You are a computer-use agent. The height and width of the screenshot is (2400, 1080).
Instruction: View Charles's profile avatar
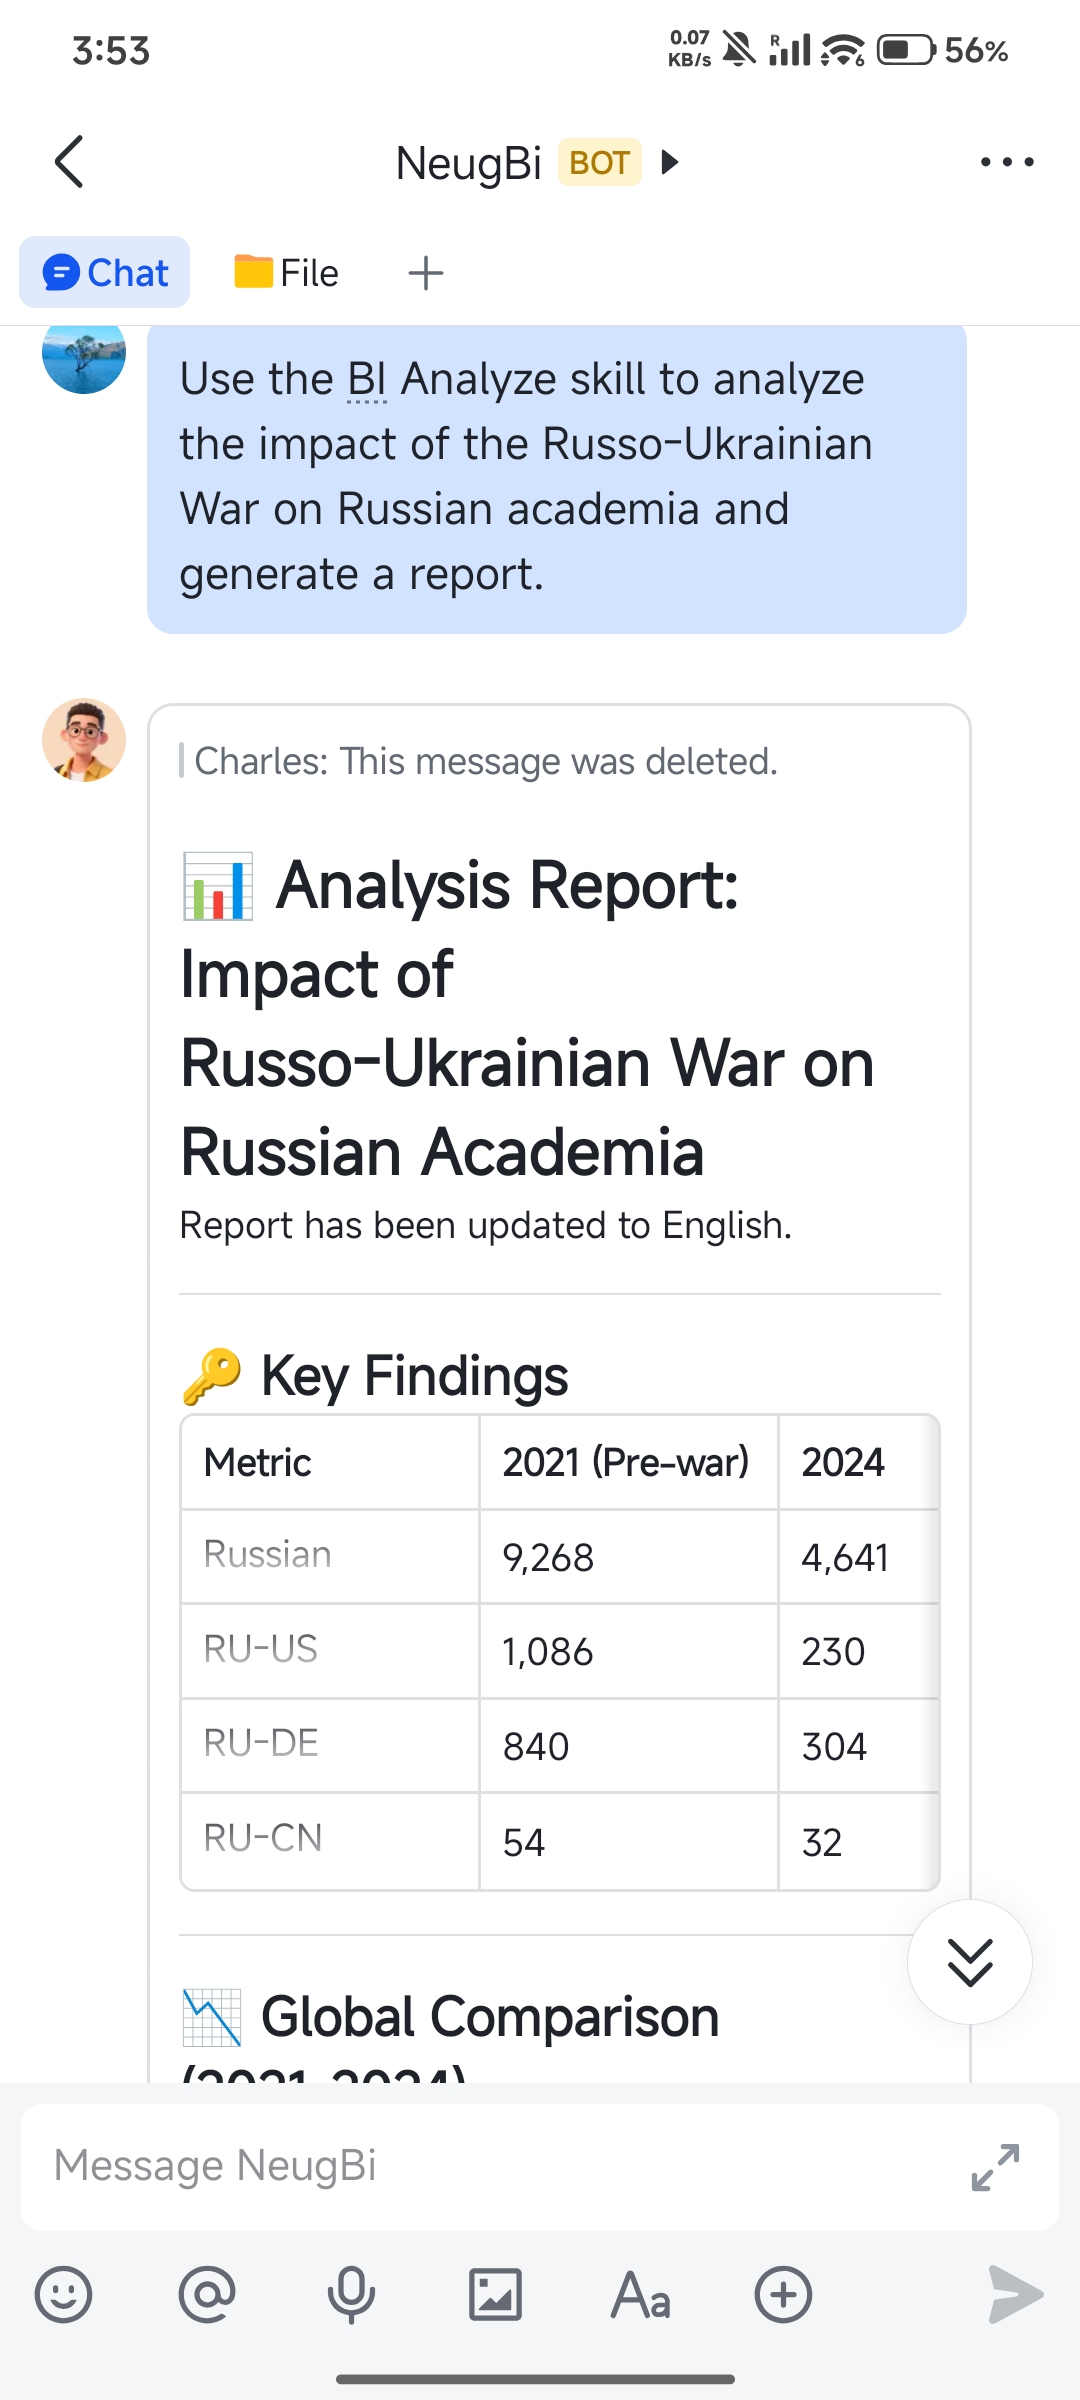[x=84, y=741]
